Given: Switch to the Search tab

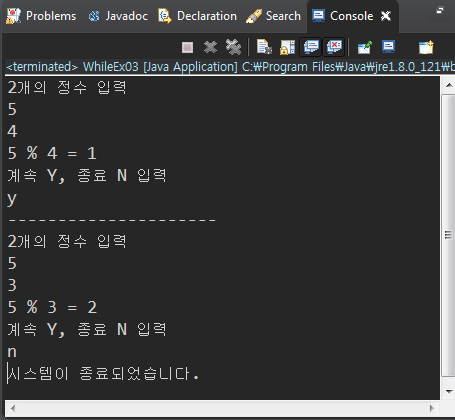Looking at the screenshot, I should pyautogui.click(x=273, y=16).
